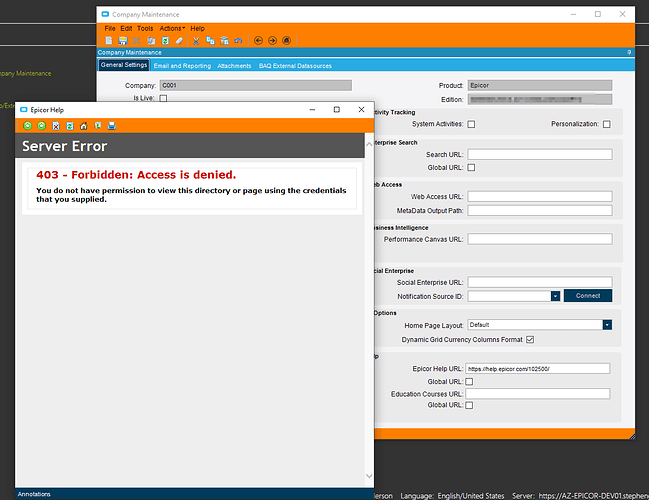This screenshot has height=500, width=649.
Task: Open the File menu
Action: point(110,29)
